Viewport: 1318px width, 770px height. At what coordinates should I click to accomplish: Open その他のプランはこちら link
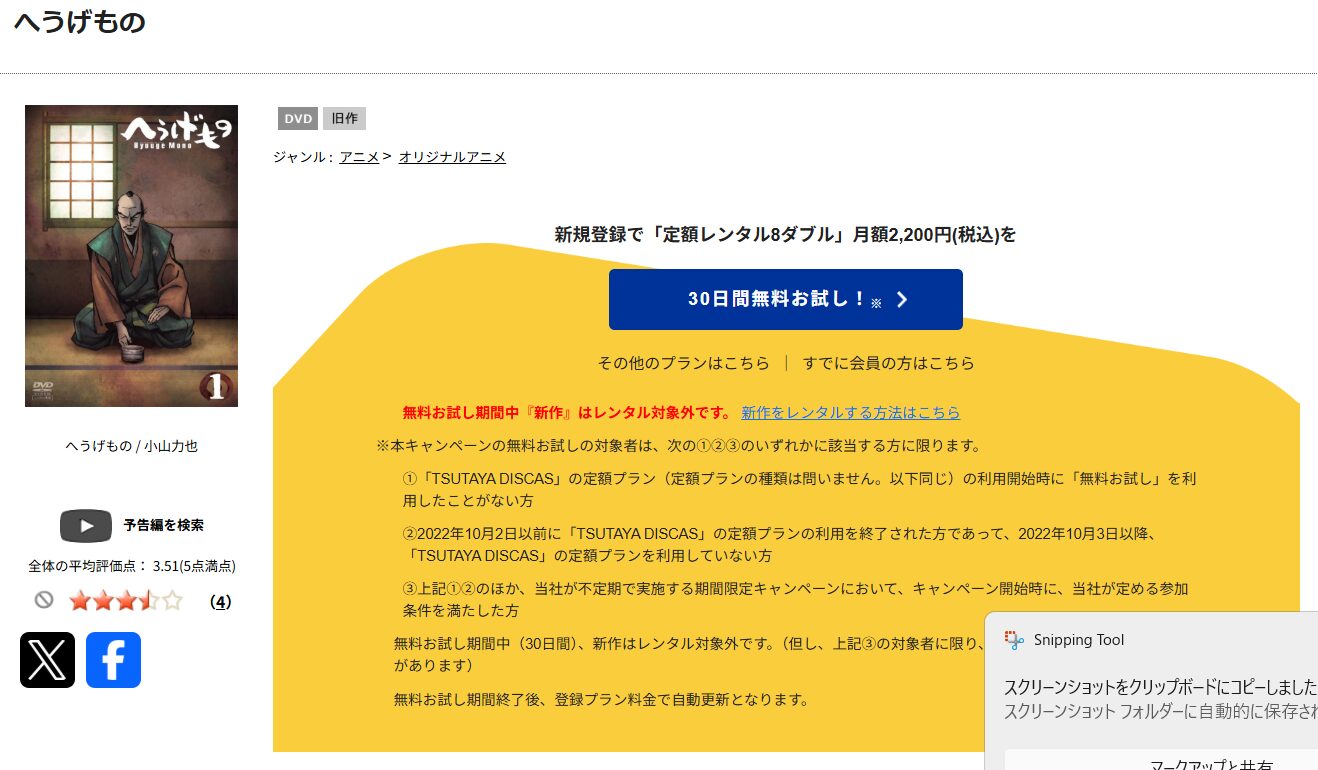pyautogui.click(x=683, y=363)
